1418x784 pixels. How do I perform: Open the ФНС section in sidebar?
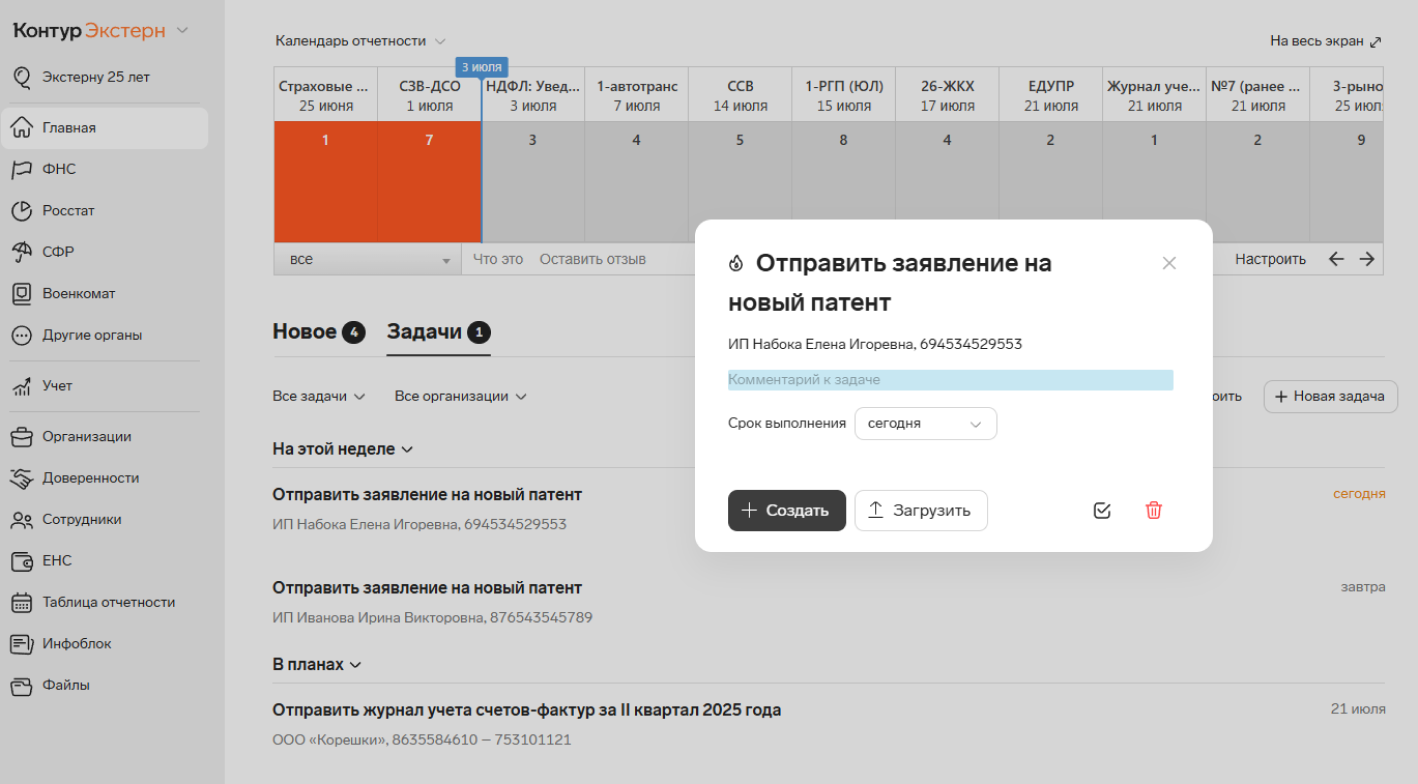[58, 169]
